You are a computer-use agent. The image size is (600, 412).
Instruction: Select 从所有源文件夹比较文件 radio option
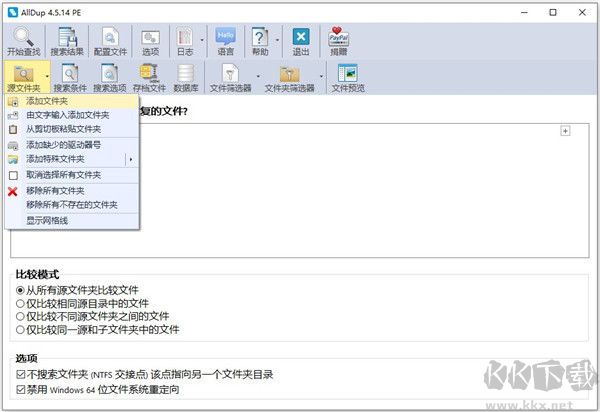[x=20, y=290]
